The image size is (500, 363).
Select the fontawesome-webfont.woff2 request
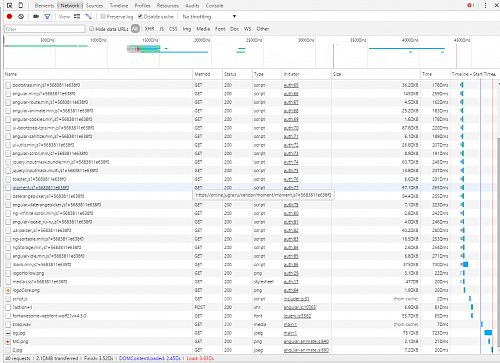pos(250,316)
